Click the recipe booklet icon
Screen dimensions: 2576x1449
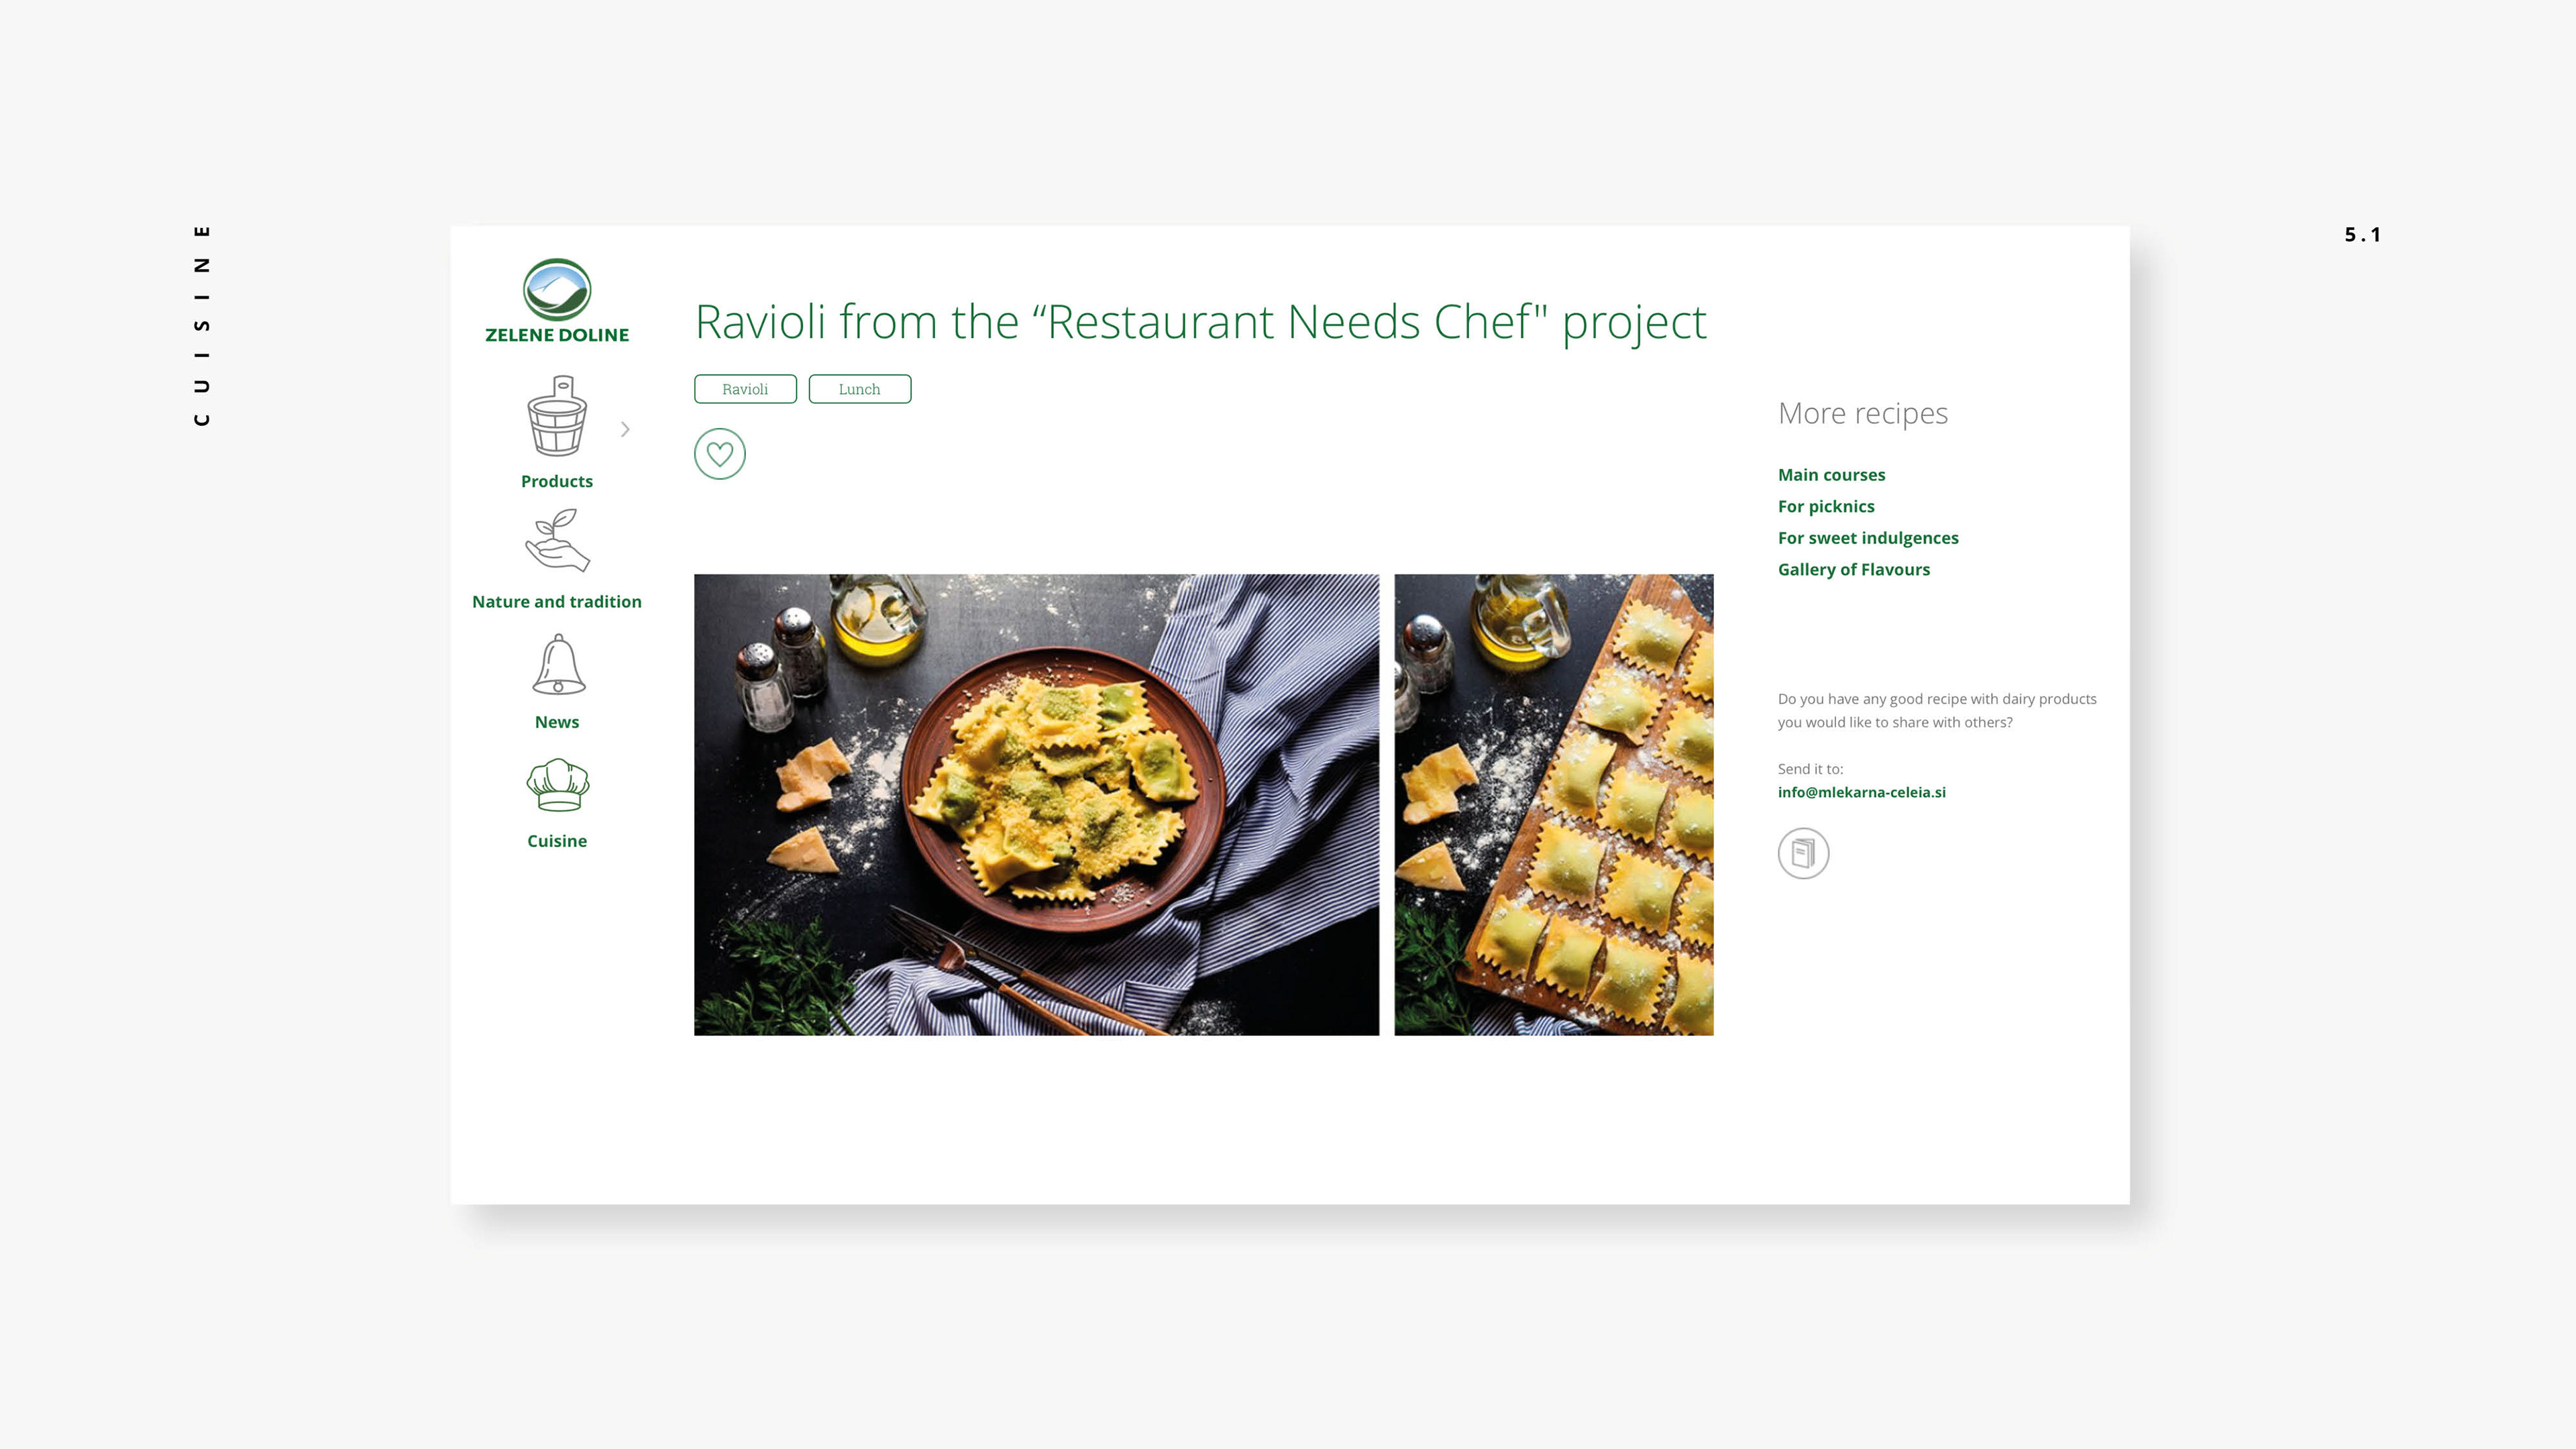click(x=1803, y=853)
